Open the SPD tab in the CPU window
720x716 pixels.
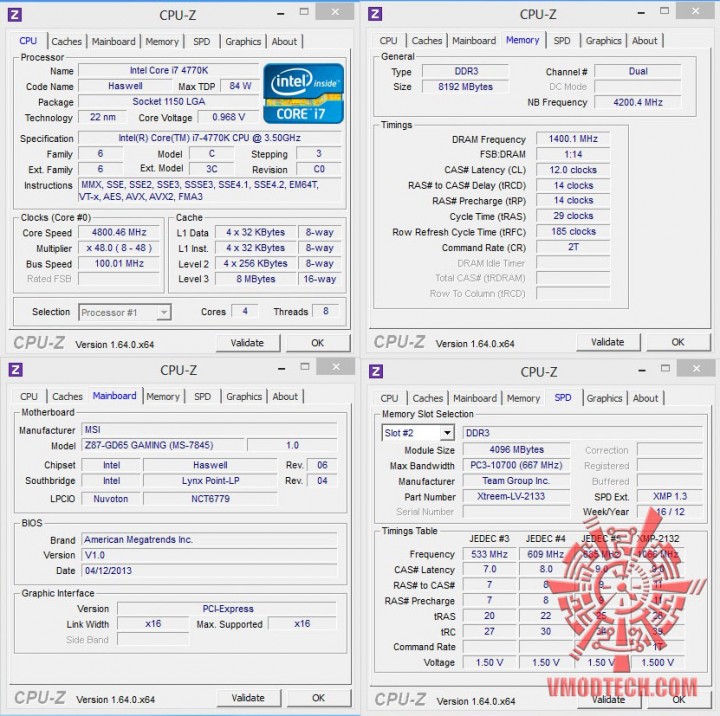pos(201,41)
